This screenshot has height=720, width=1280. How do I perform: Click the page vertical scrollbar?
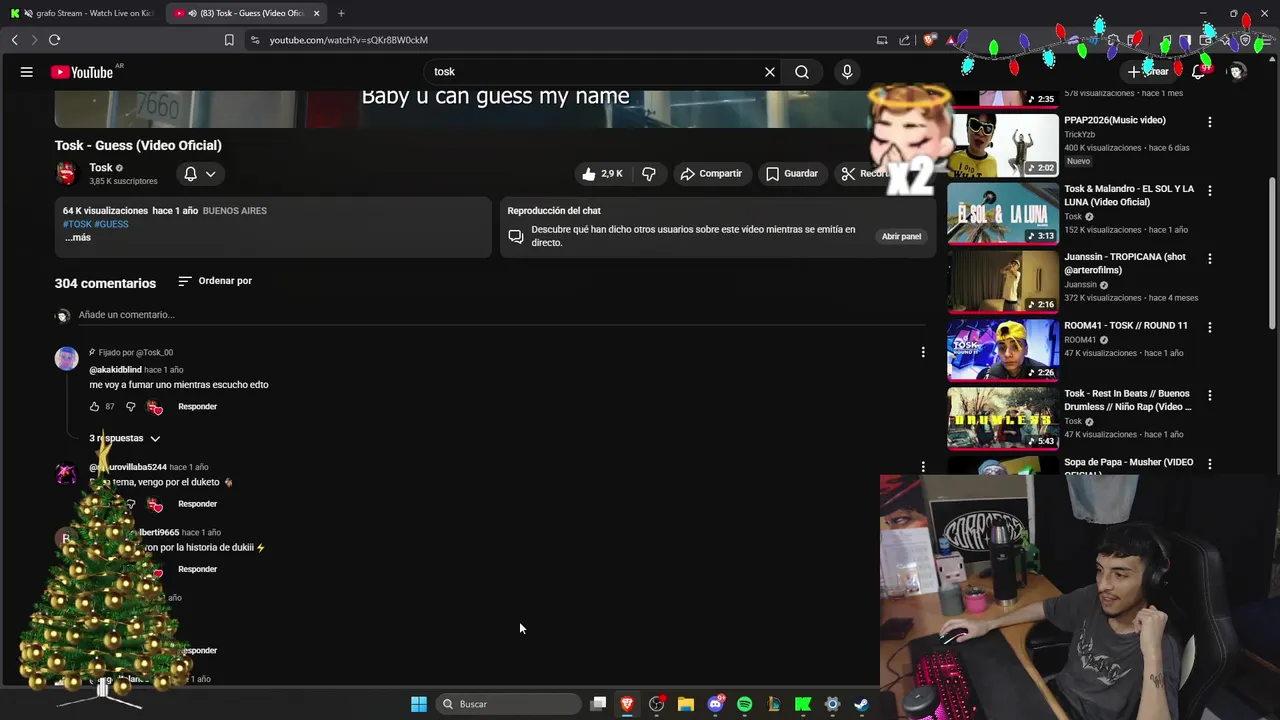[x=1273, y=255]
